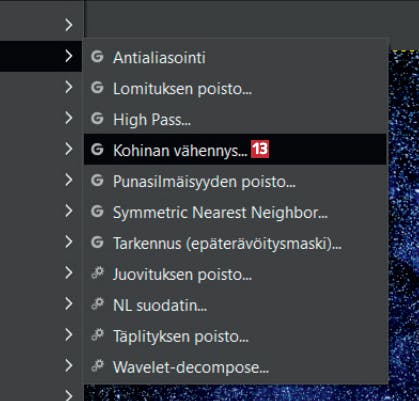Click the gears icon beside Täplityksen poisto
The width and height of the screenshot is (419, 401).
(98, 336)
